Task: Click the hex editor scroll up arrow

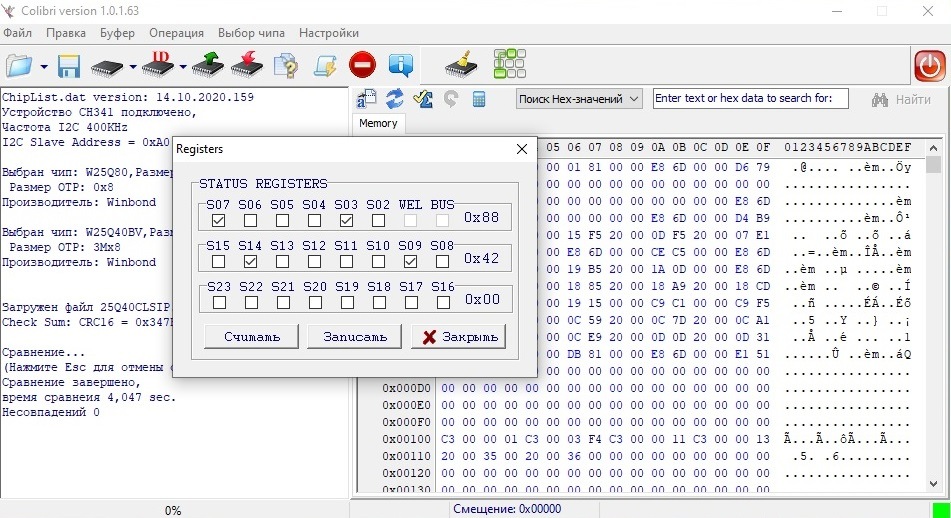Action: click(x=933, y=148)
